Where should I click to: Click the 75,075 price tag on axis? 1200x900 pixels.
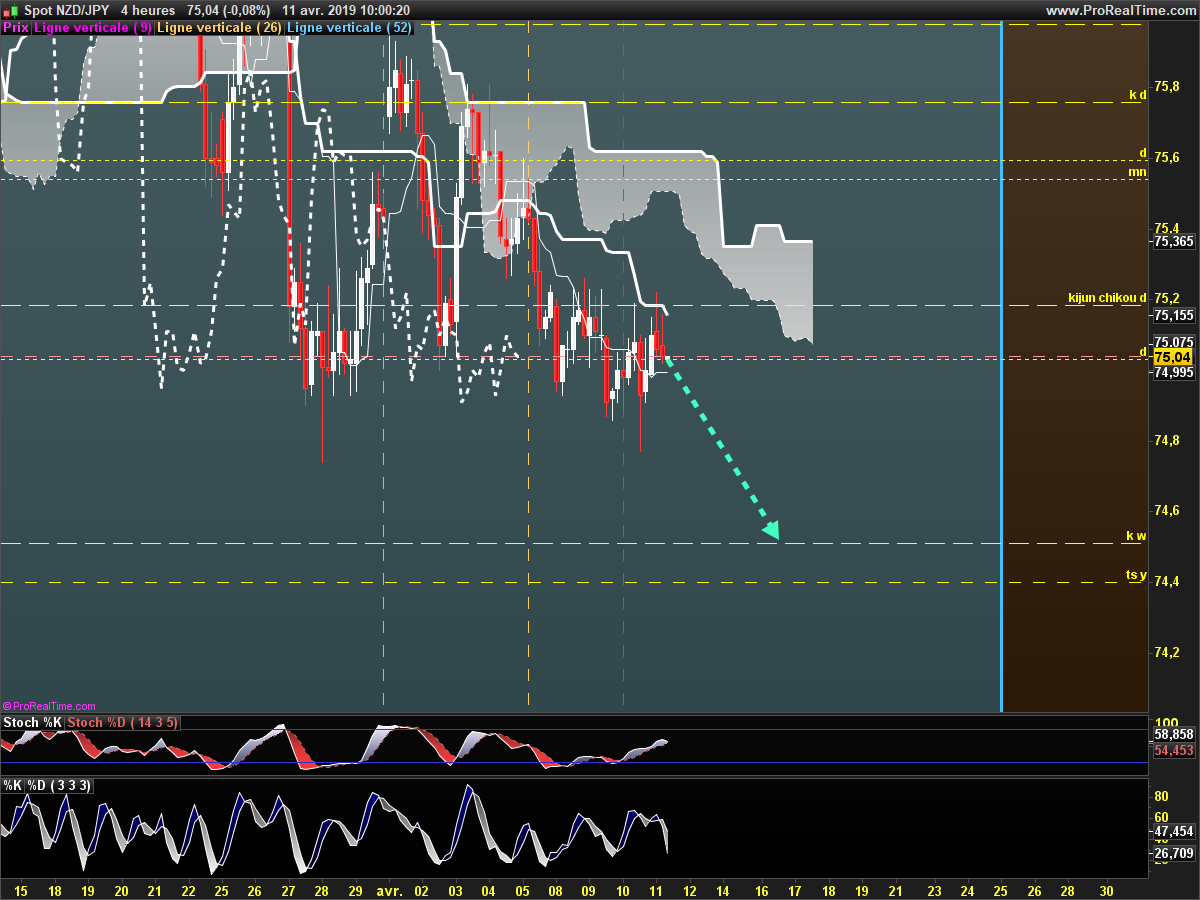(x=1173, y=341)
